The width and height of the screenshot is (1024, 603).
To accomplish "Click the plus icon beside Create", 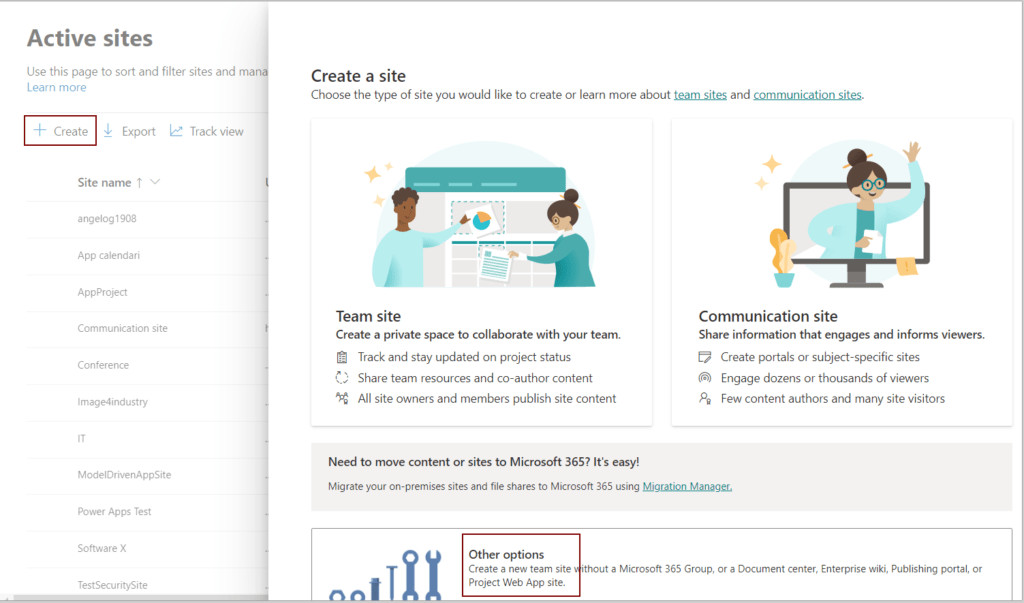I will (40, 130).
